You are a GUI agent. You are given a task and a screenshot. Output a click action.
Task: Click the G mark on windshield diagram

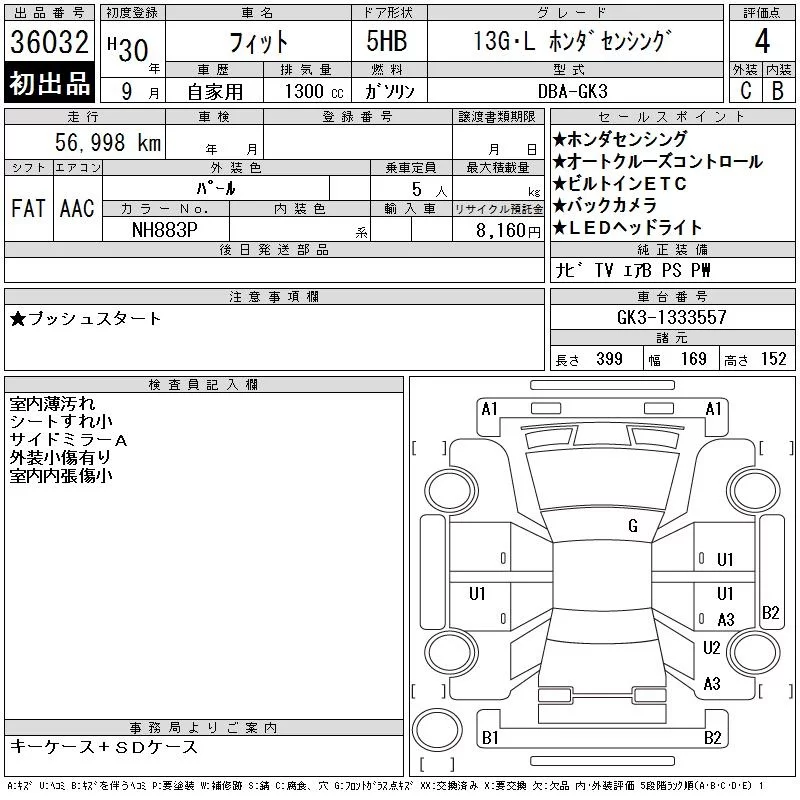pyautogui.click(x=633, y=526)
